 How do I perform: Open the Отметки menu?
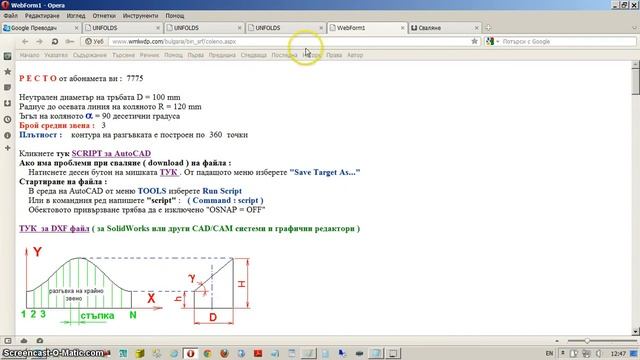[x=104, y=16]
